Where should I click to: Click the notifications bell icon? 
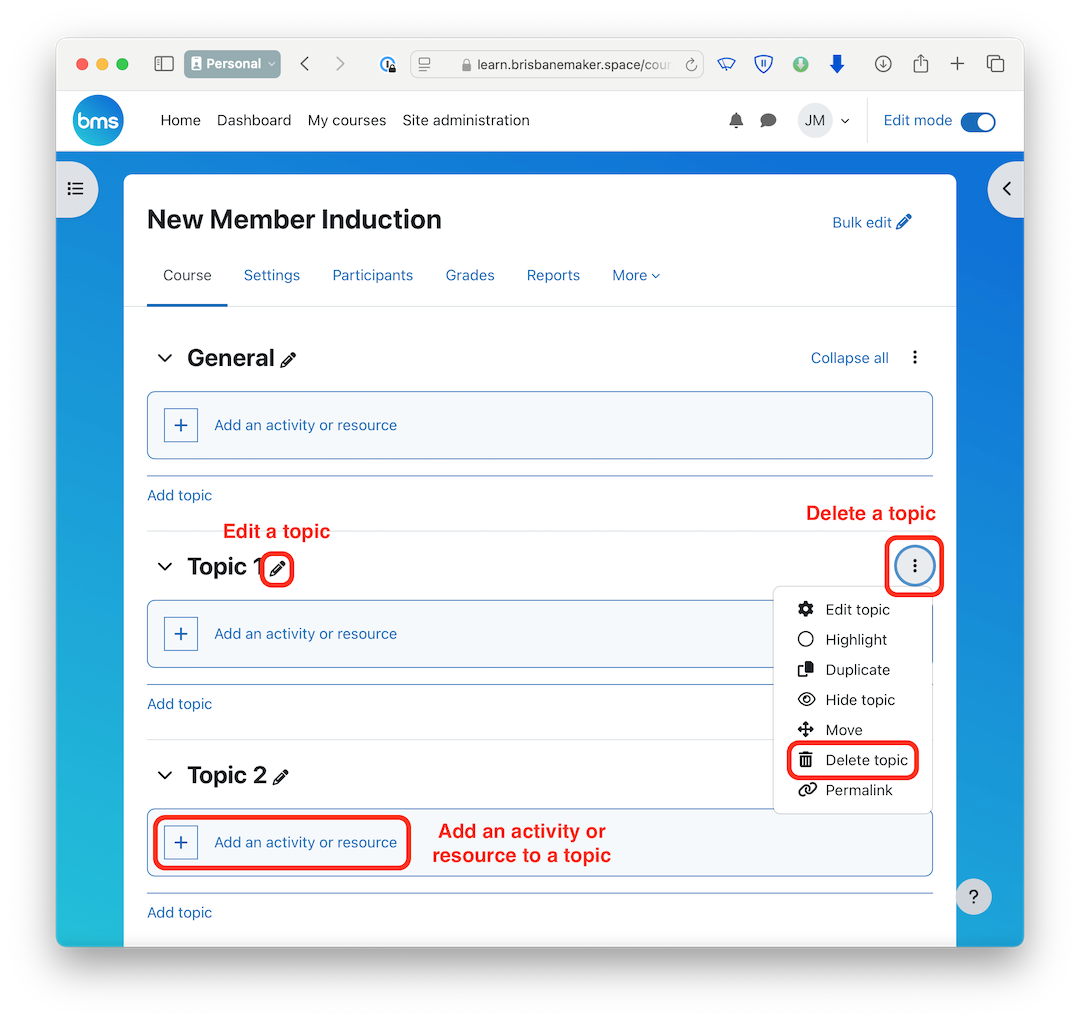coord(736,121)
